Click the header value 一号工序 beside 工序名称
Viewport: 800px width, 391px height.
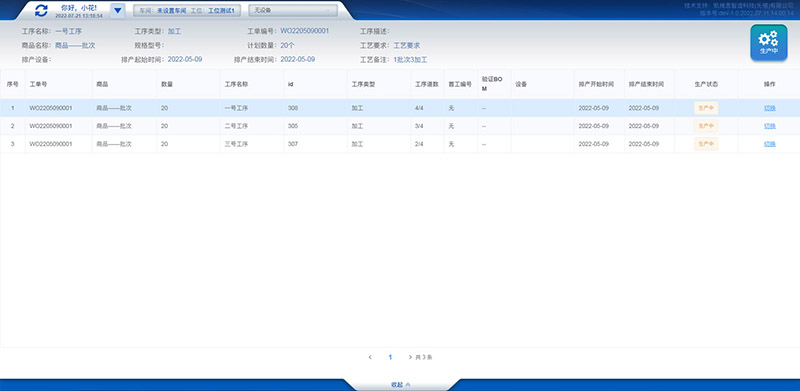point(68,31)
